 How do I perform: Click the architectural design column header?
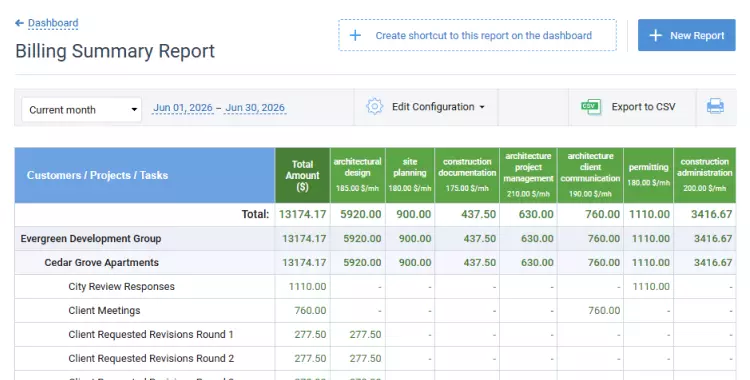pos(357,175)
